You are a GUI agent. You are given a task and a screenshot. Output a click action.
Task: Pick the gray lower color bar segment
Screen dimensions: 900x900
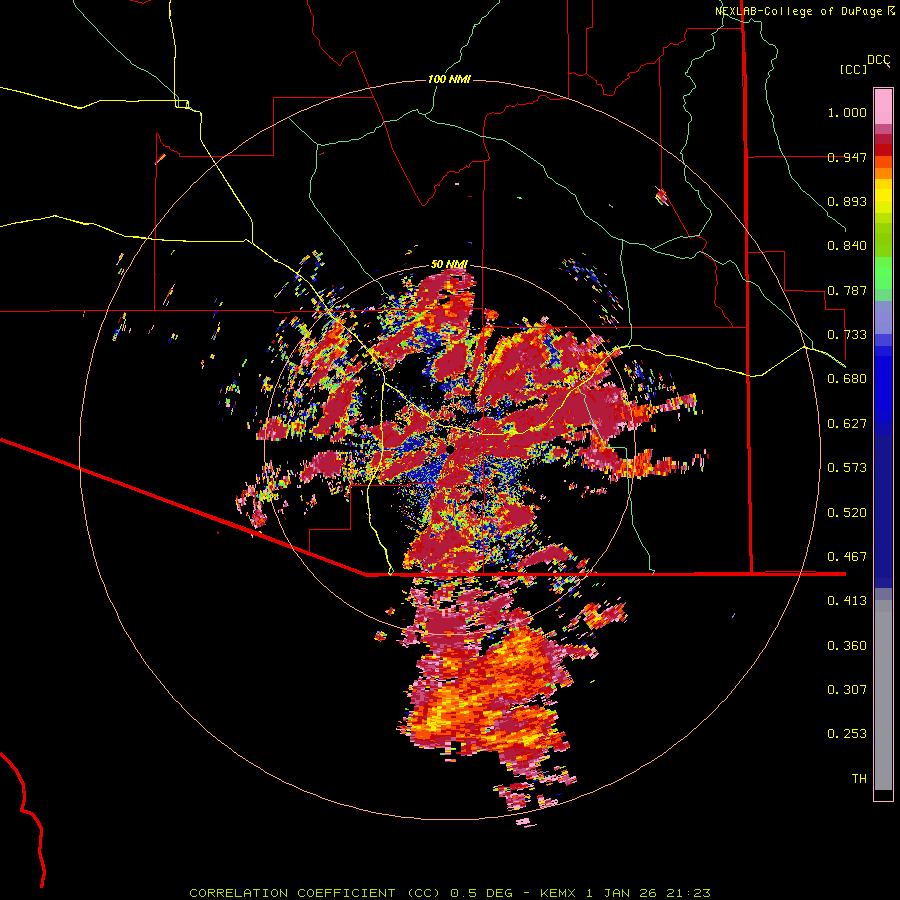883,695
